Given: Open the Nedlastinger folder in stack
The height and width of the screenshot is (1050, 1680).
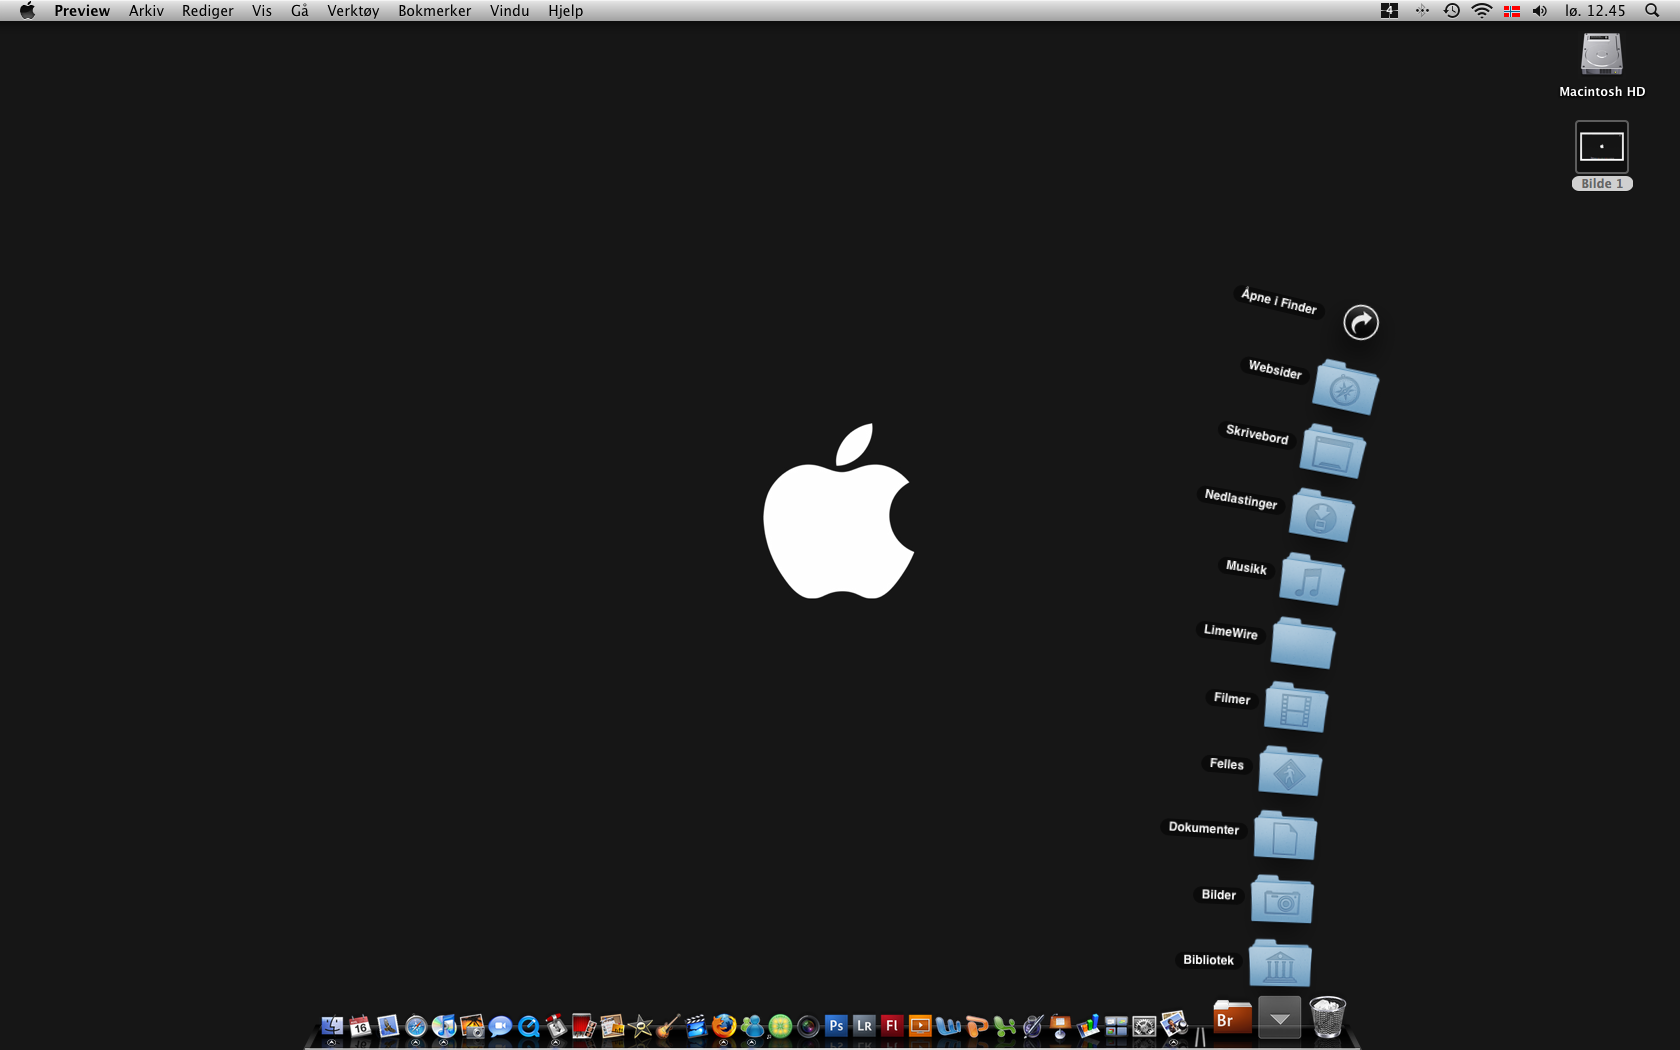Looking at the screenshot, I should (x=1321, y=515).
